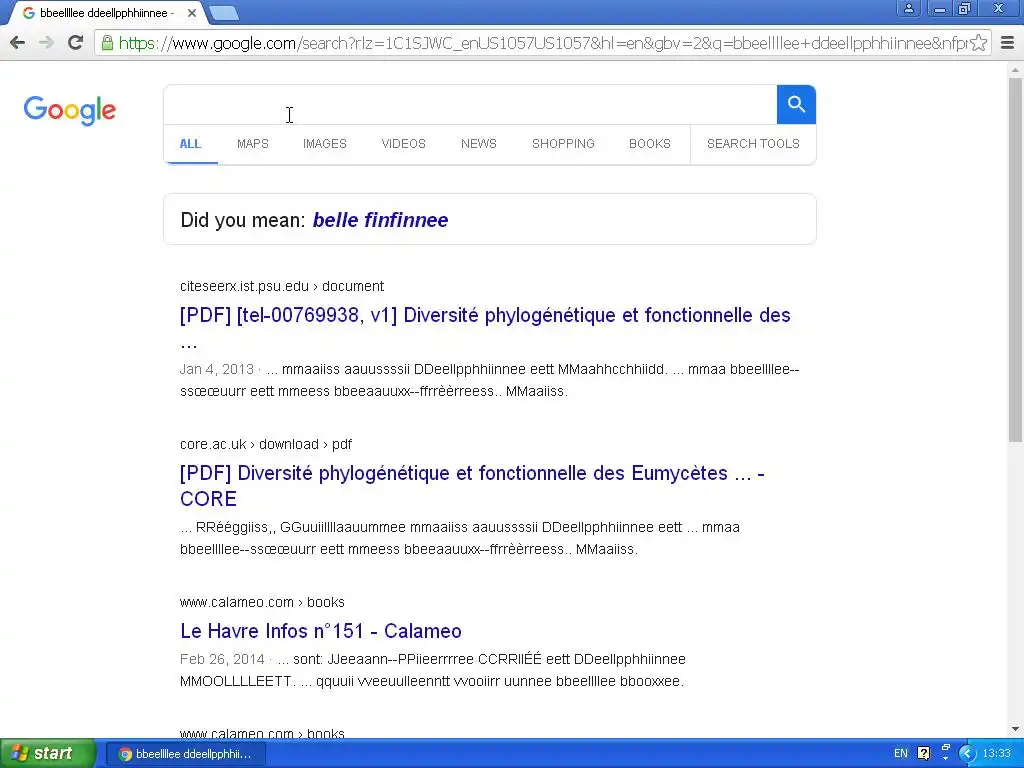Click the 13:33 clock
1024x768 pixels.
point(997,754)
